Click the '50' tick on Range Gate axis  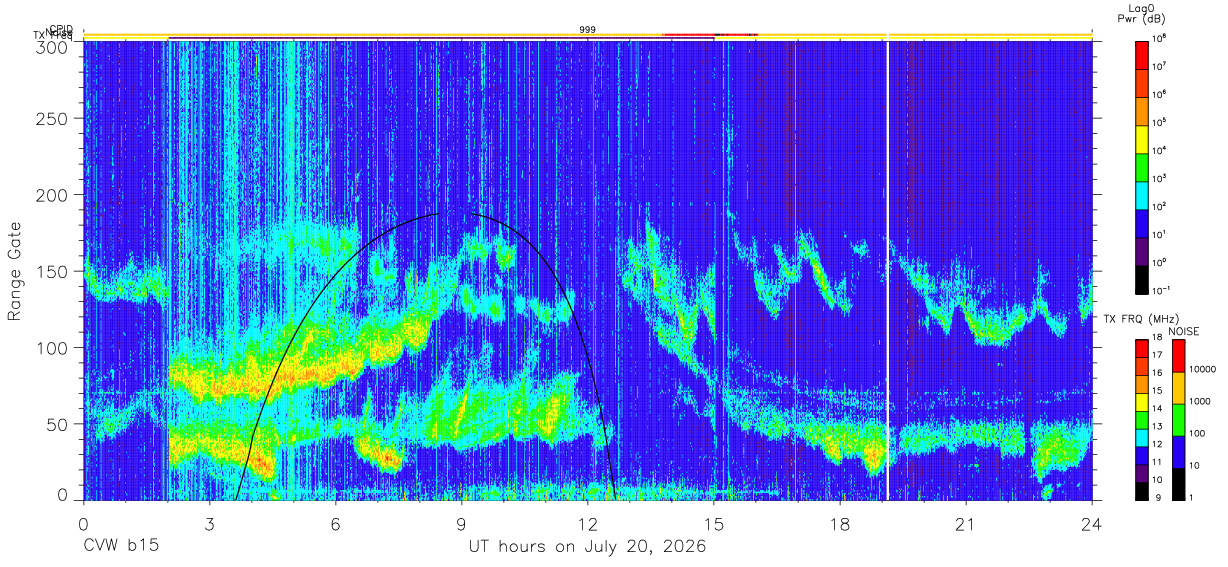(x=58, y=424)
